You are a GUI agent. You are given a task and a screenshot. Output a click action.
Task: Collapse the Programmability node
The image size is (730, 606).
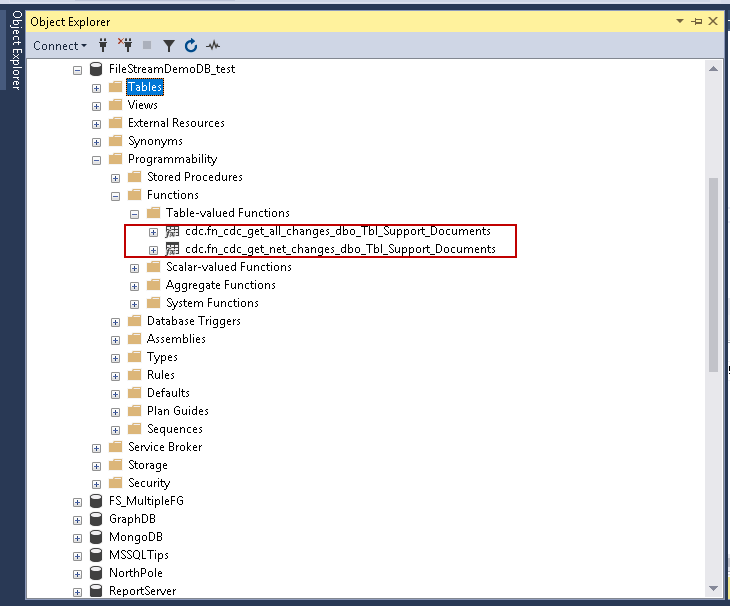(x=96, y=161)
